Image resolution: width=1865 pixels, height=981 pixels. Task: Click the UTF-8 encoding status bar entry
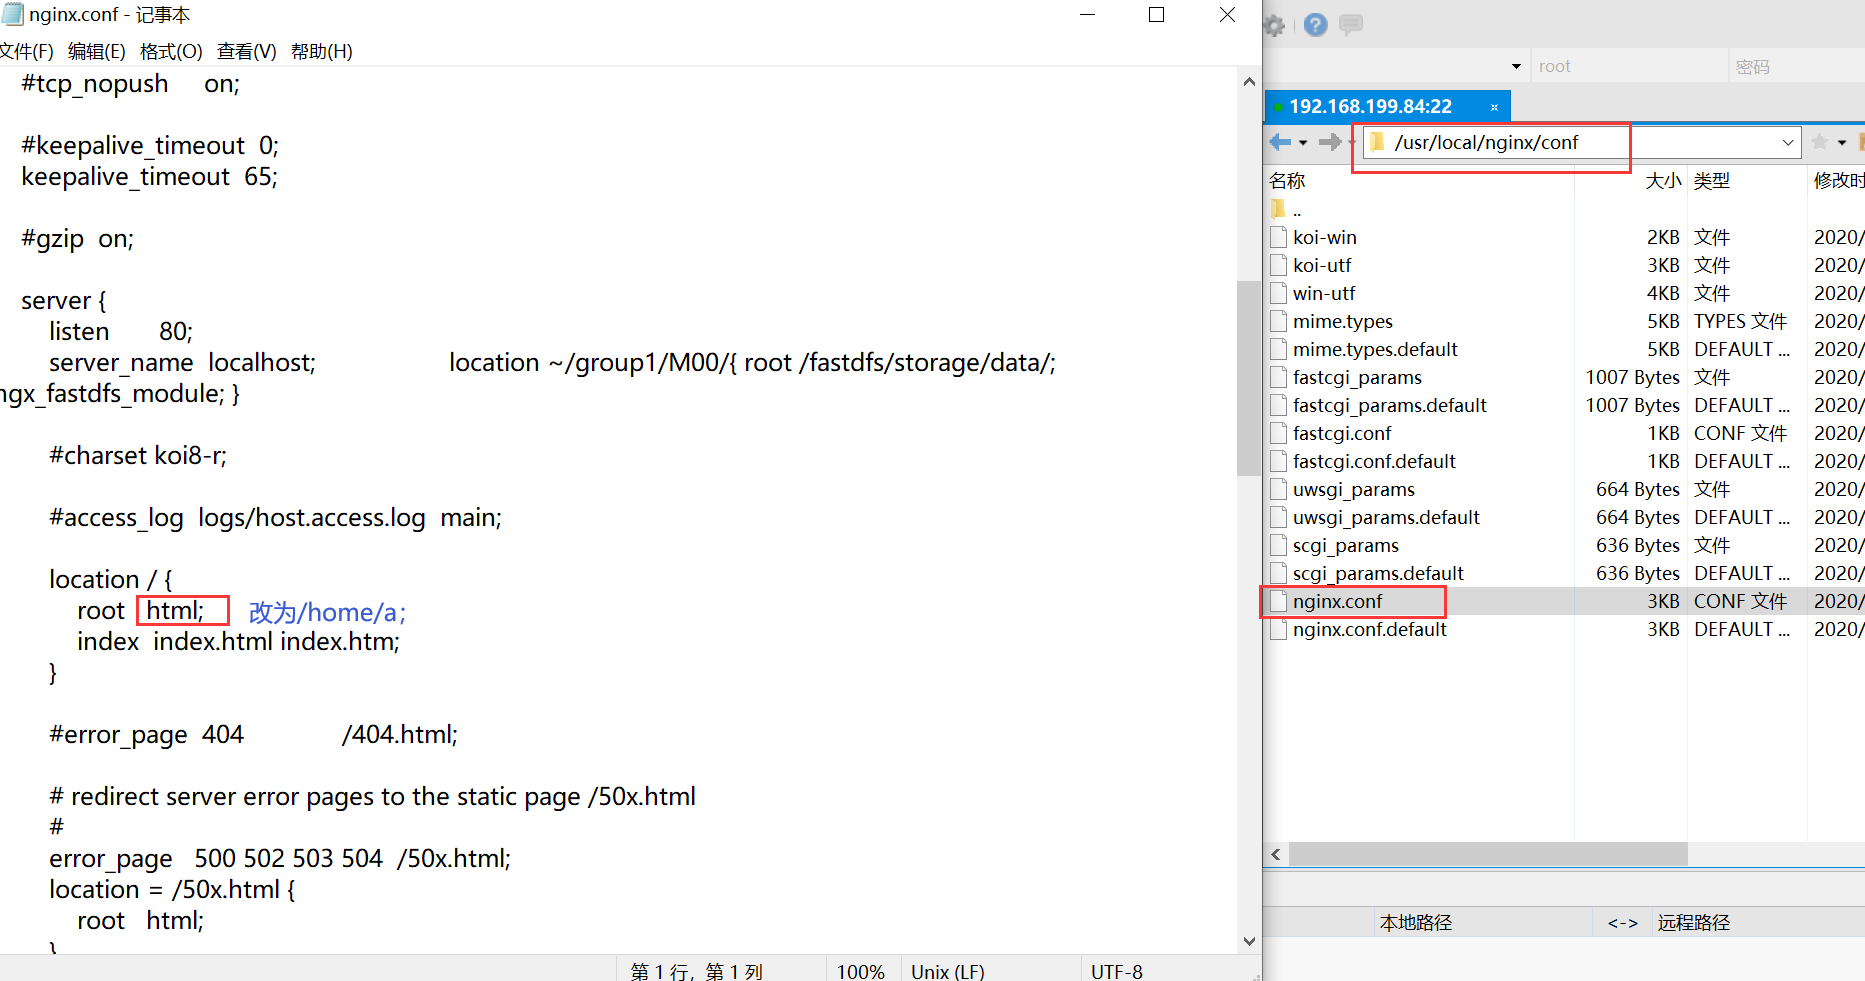(x=1117, y=971)
